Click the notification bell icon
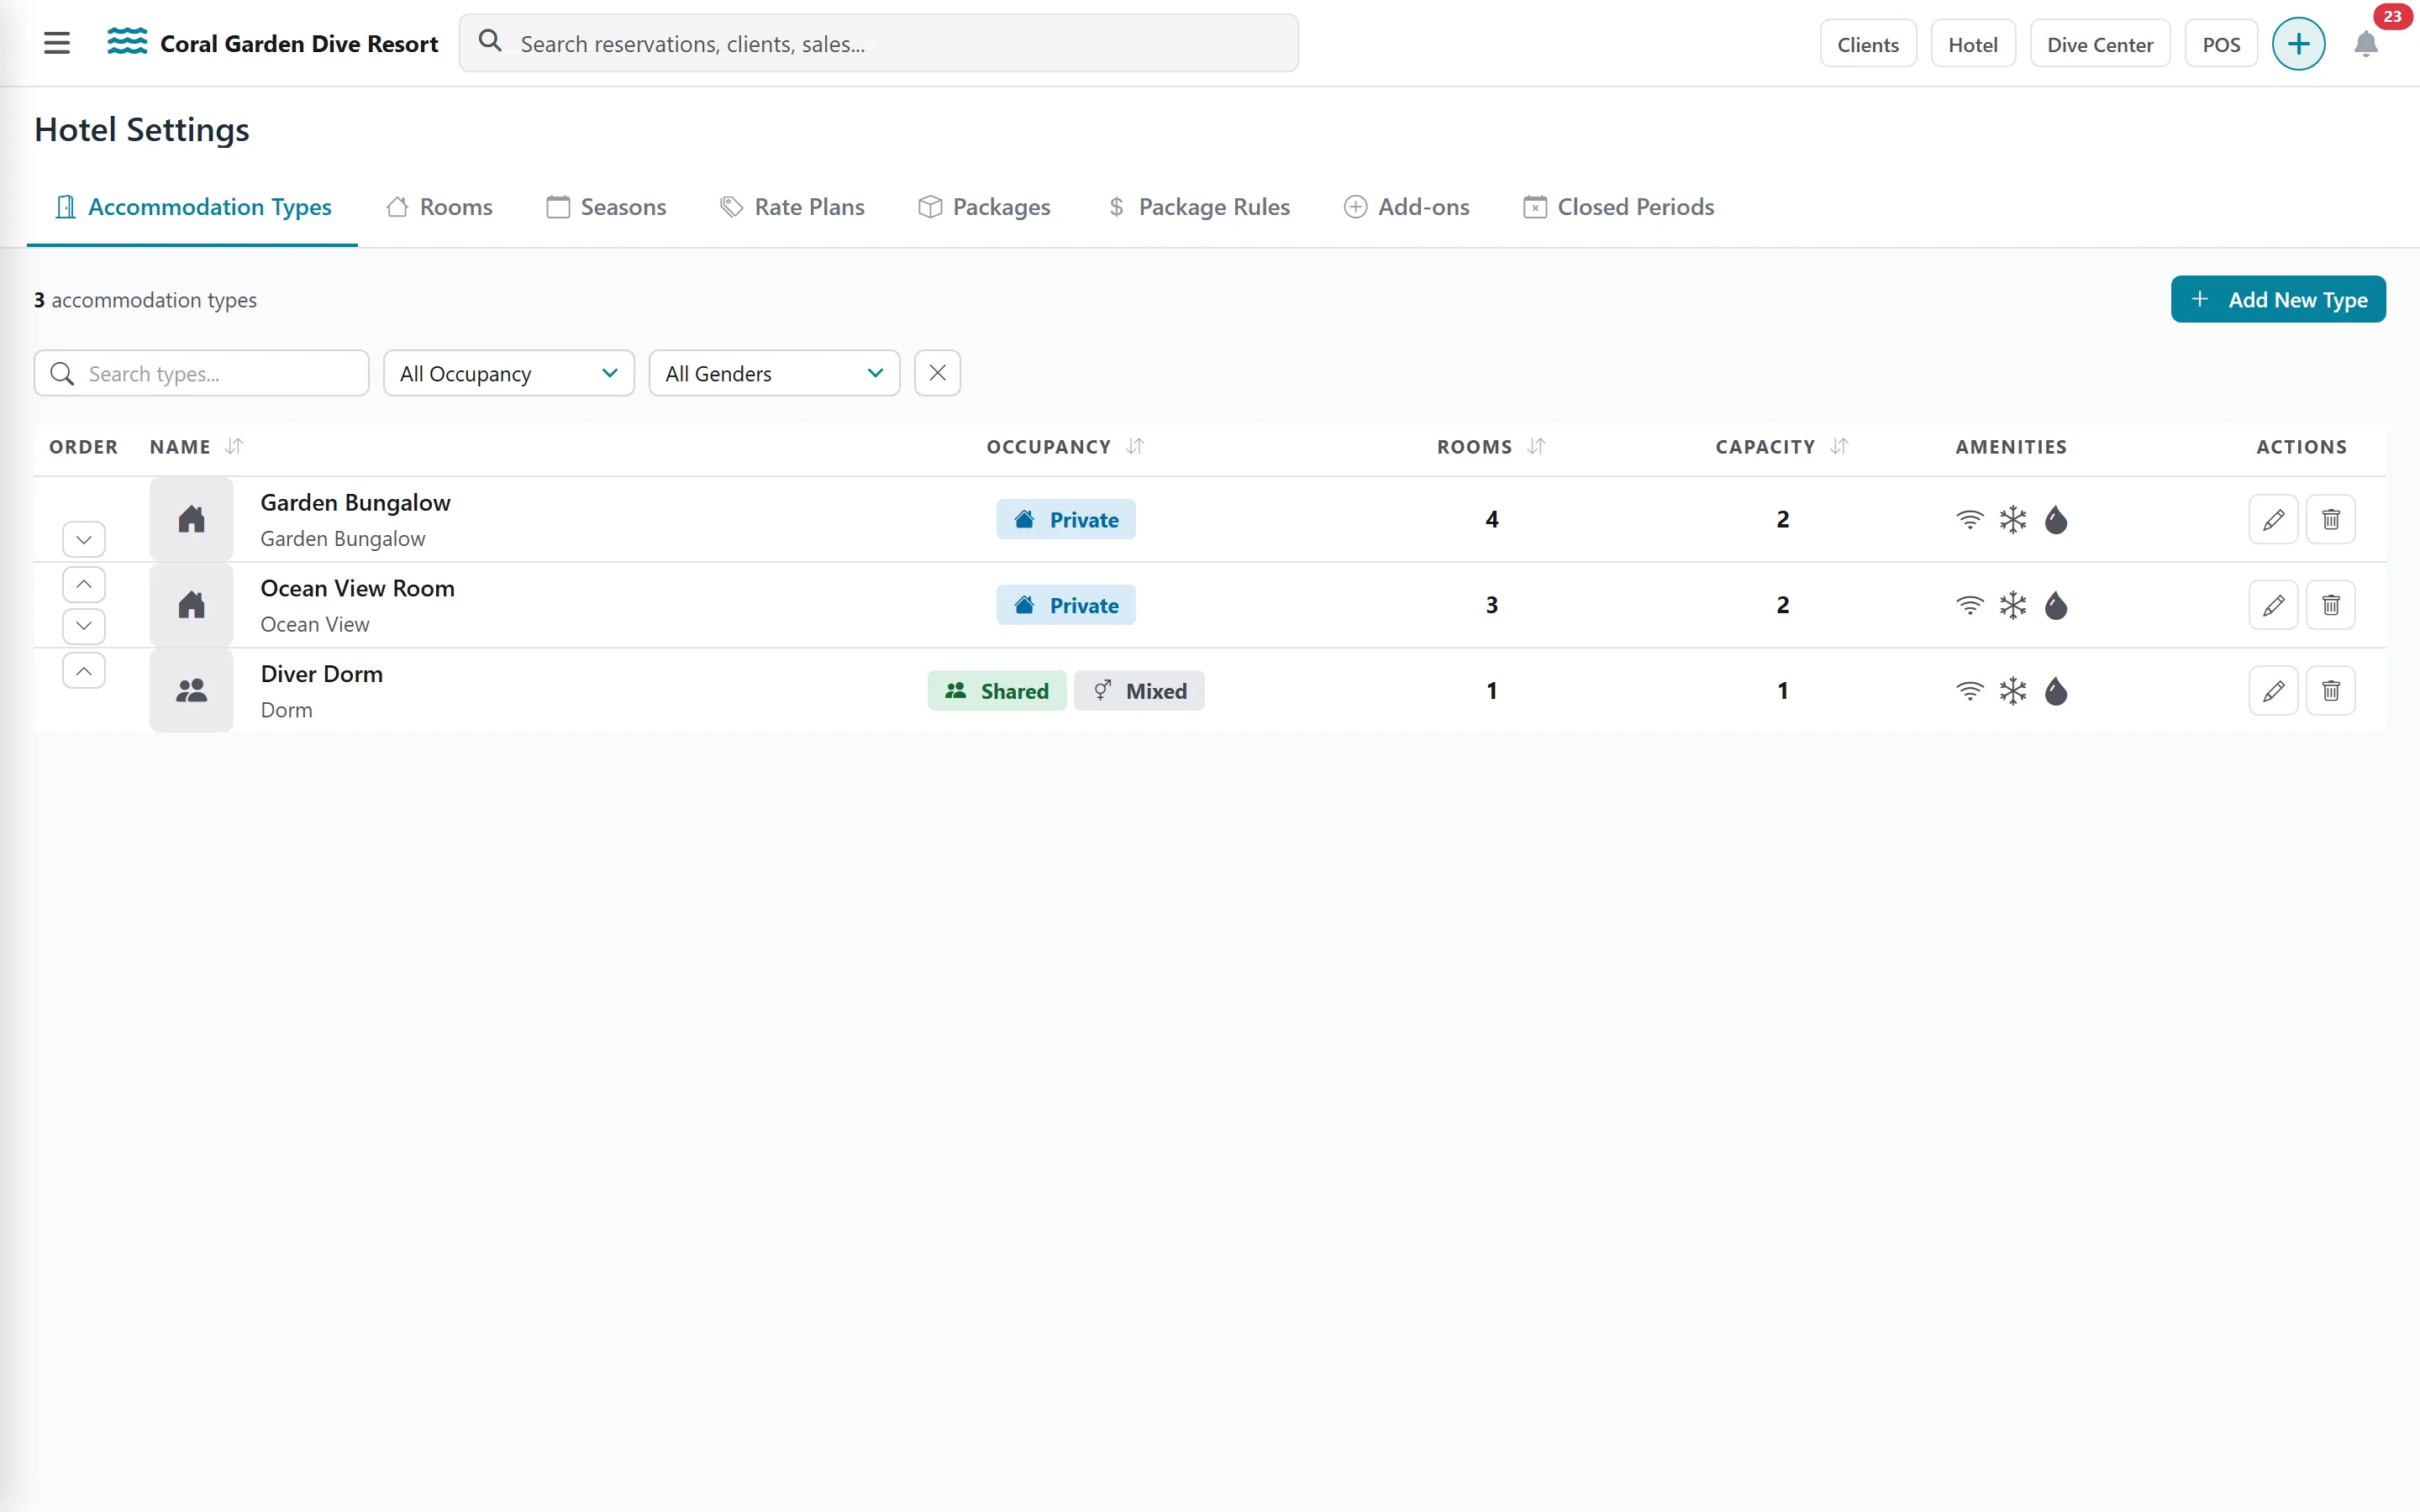Screen dimensions: 2420x1512 click(x=2365, y=44)
